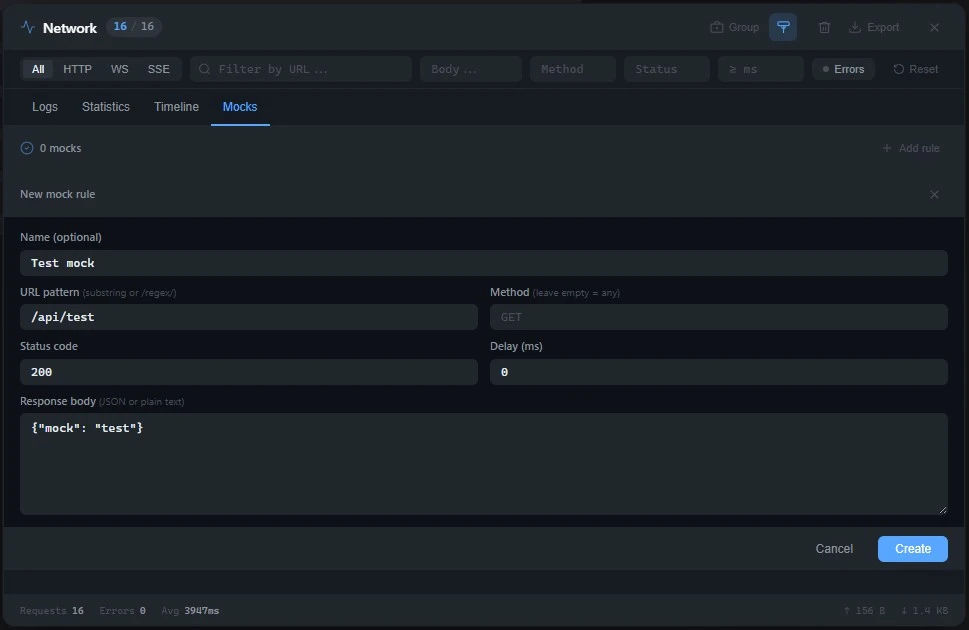Click the trash clear-requests icon
Image resolution: width=969 pixels, height=630 pixels.
click(824, 27)
